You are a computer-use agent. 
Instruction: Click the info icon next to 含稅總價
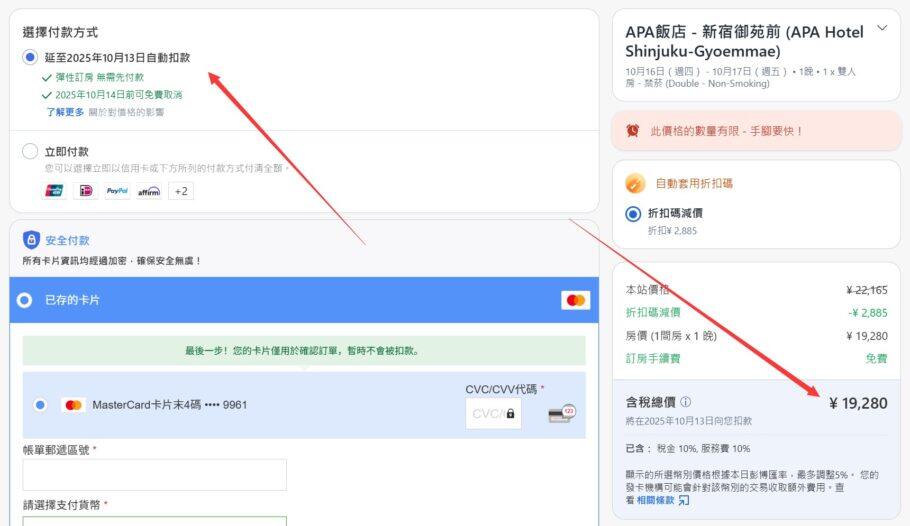(685, 402)
